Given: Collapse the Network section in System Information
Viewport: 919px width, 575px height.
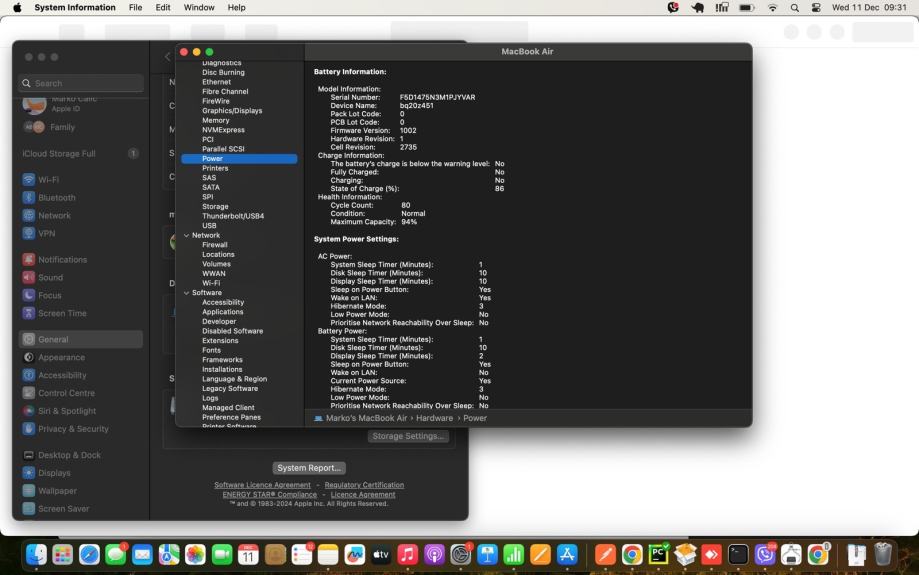Looking at the screenshot, I should [186, 235].
